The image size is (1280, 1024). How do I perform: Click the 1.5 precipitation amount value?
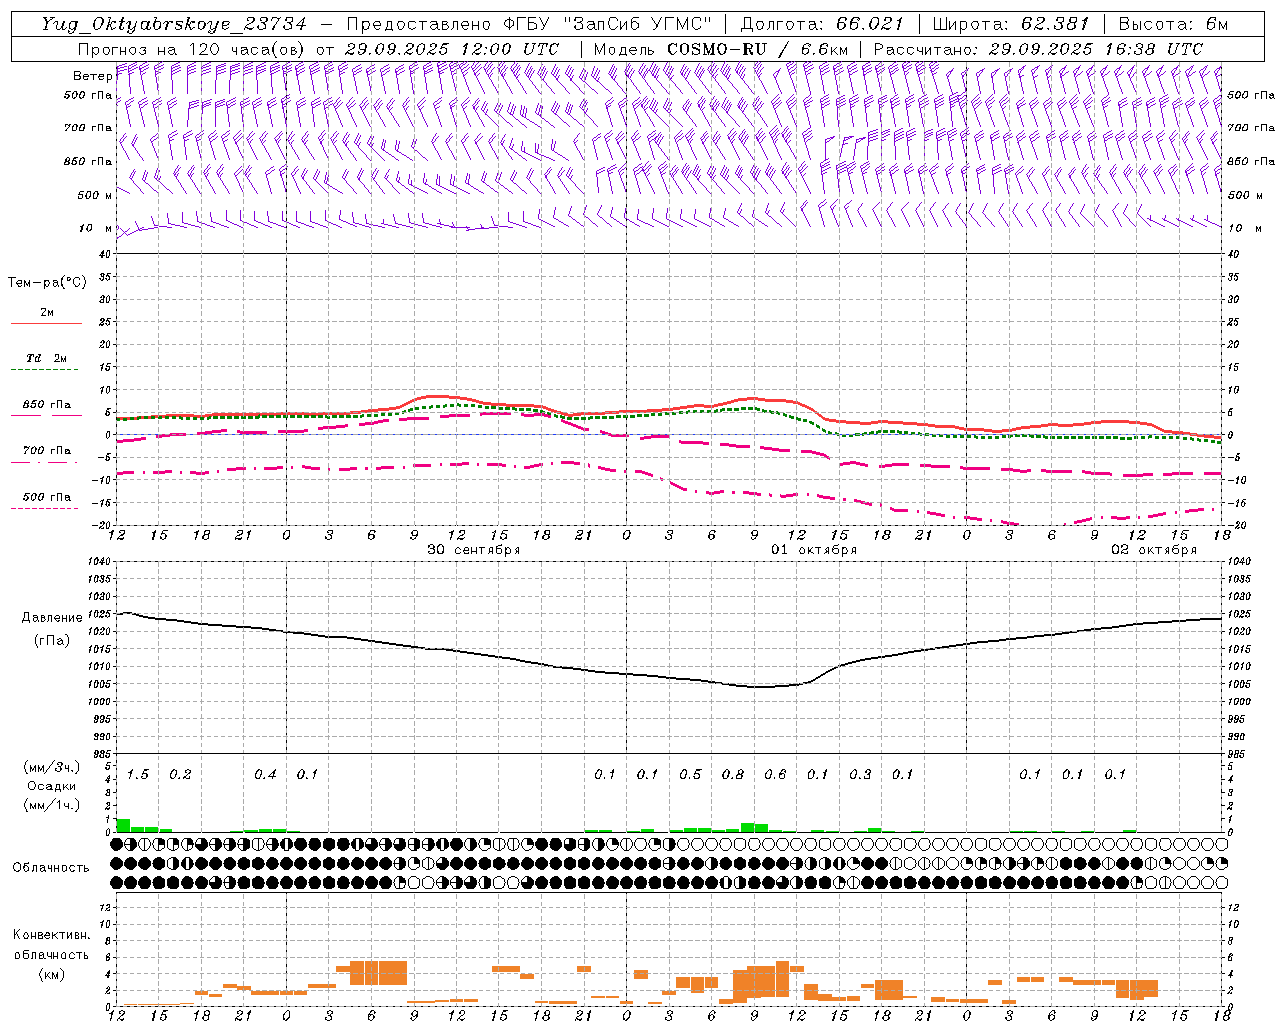(x=138, y=775)
